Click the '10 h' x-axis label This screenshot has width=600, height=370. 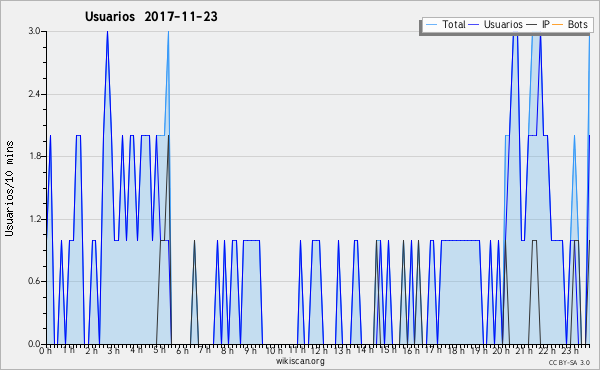pyautogui.click(x=274, y=350)
